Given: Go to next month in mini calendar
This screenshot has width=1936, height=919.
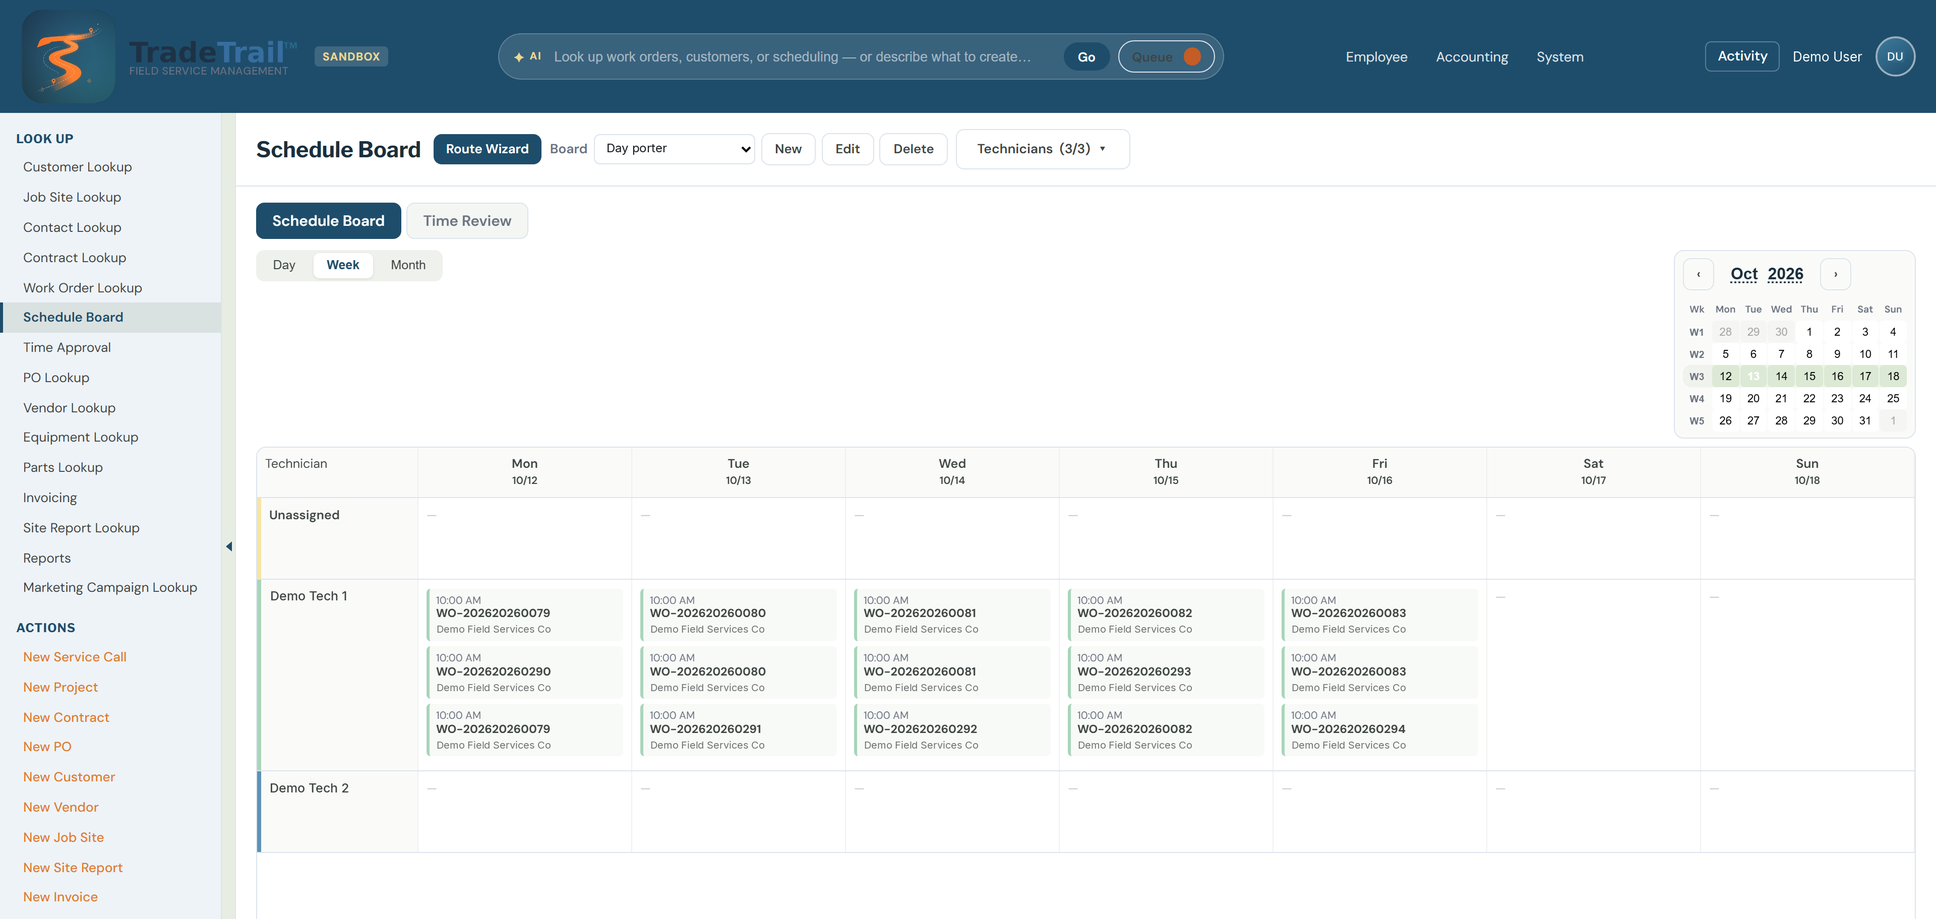Looking at the screenshot, I should (1835, 274).
